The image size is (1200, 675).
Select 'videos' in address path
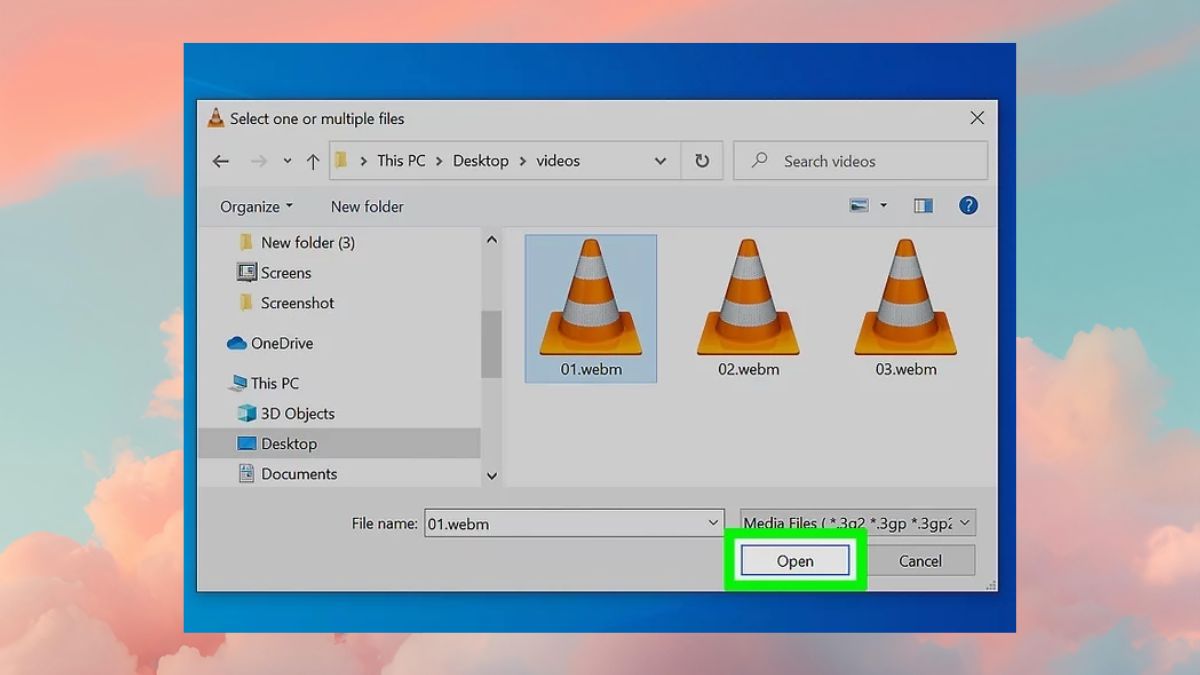(558, 161)
